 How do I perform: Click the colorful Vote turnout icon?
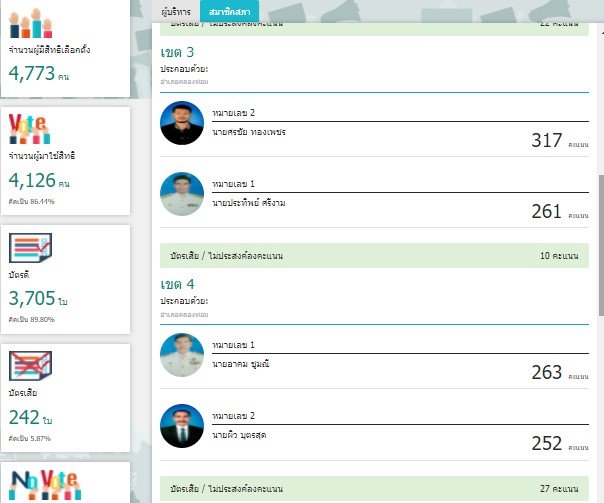point(30,129)
